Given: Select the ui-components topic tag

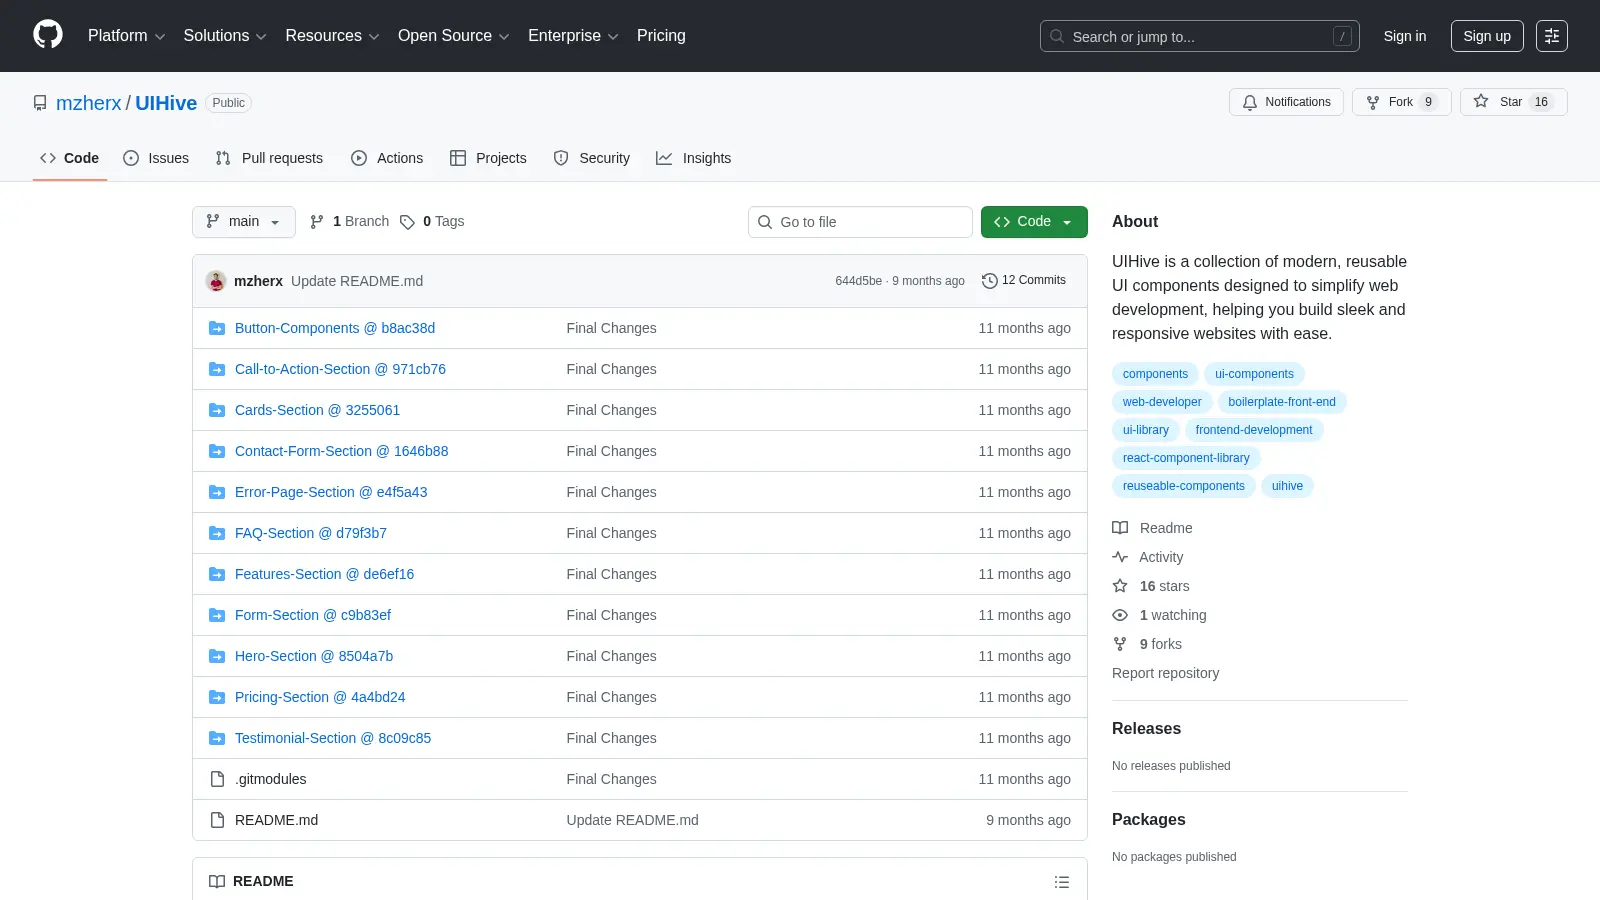Looking at the screenshot, I should point(1254,374).
